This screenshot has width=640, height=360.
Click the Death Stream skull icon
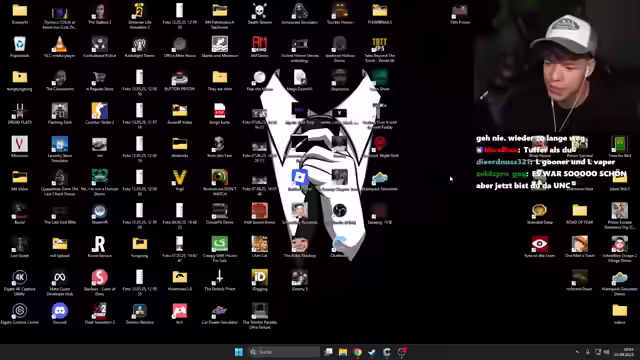pos(260,11)
